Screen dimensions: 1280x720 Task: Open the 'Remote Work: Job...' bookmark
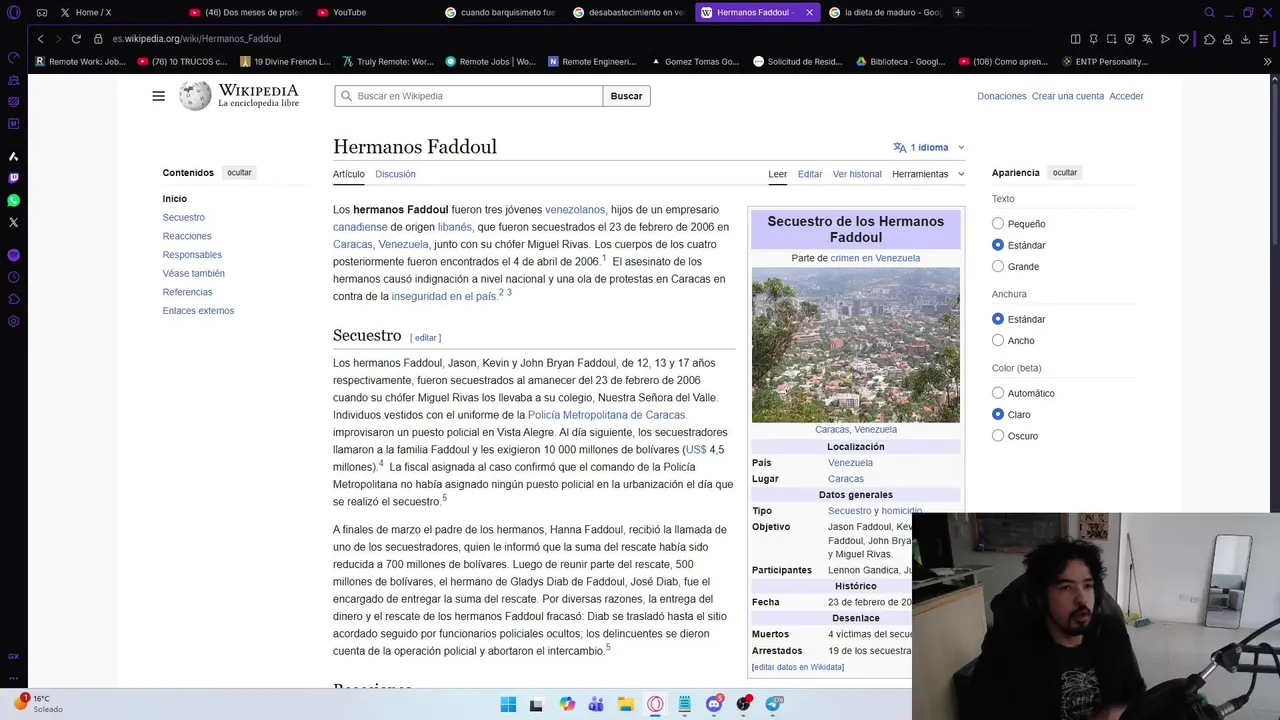80,61
